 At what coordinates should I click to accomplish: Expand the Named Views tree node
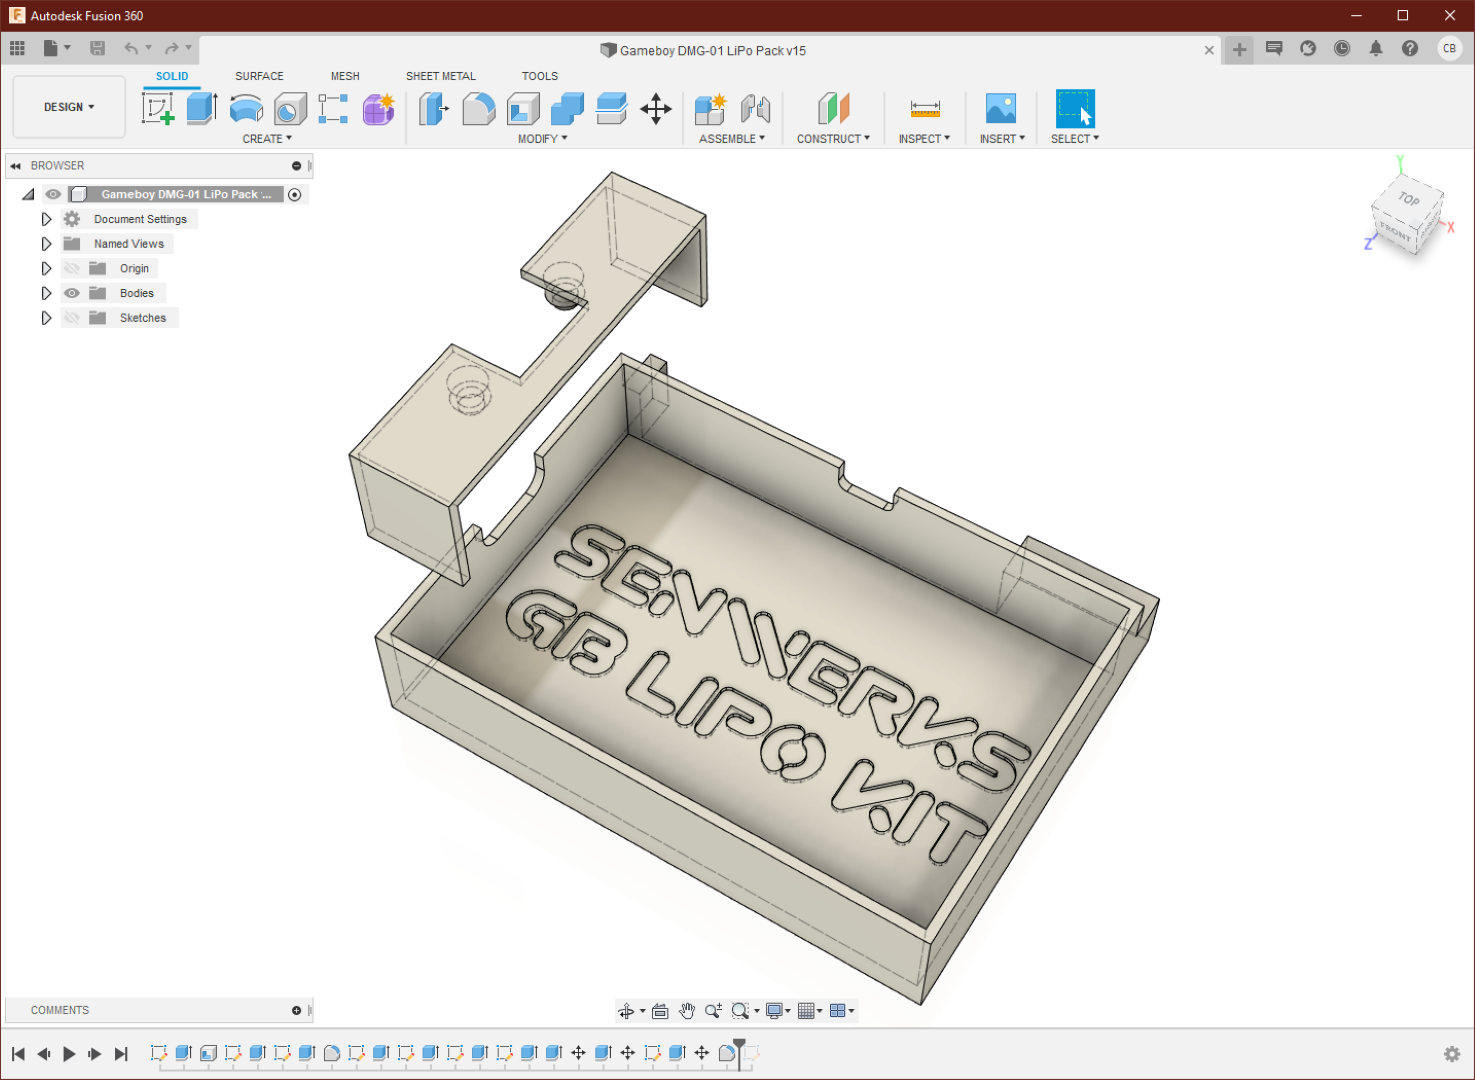click(x=46, y=244)
